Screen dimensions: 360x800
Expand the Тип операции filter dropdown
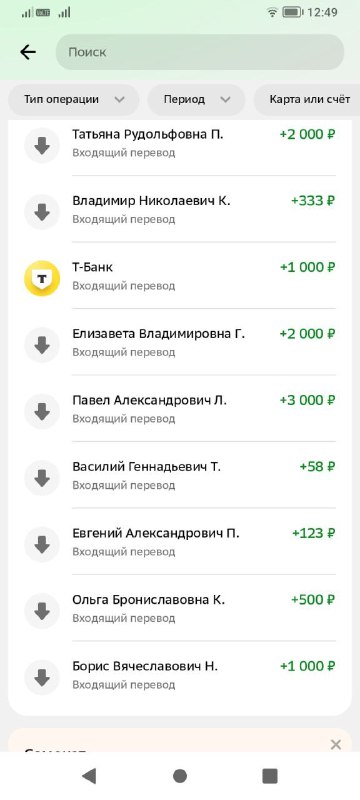[x=73, y=99]
